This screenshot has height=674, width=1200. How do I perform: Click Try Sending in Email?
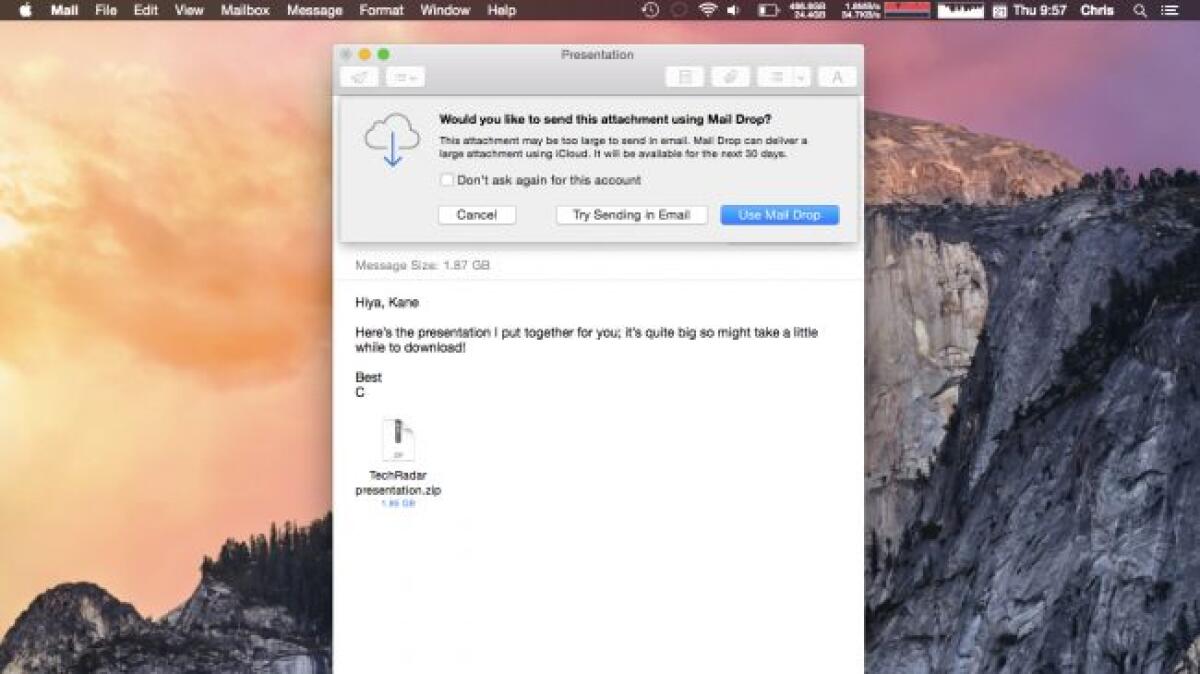click(x=631, y=214)
